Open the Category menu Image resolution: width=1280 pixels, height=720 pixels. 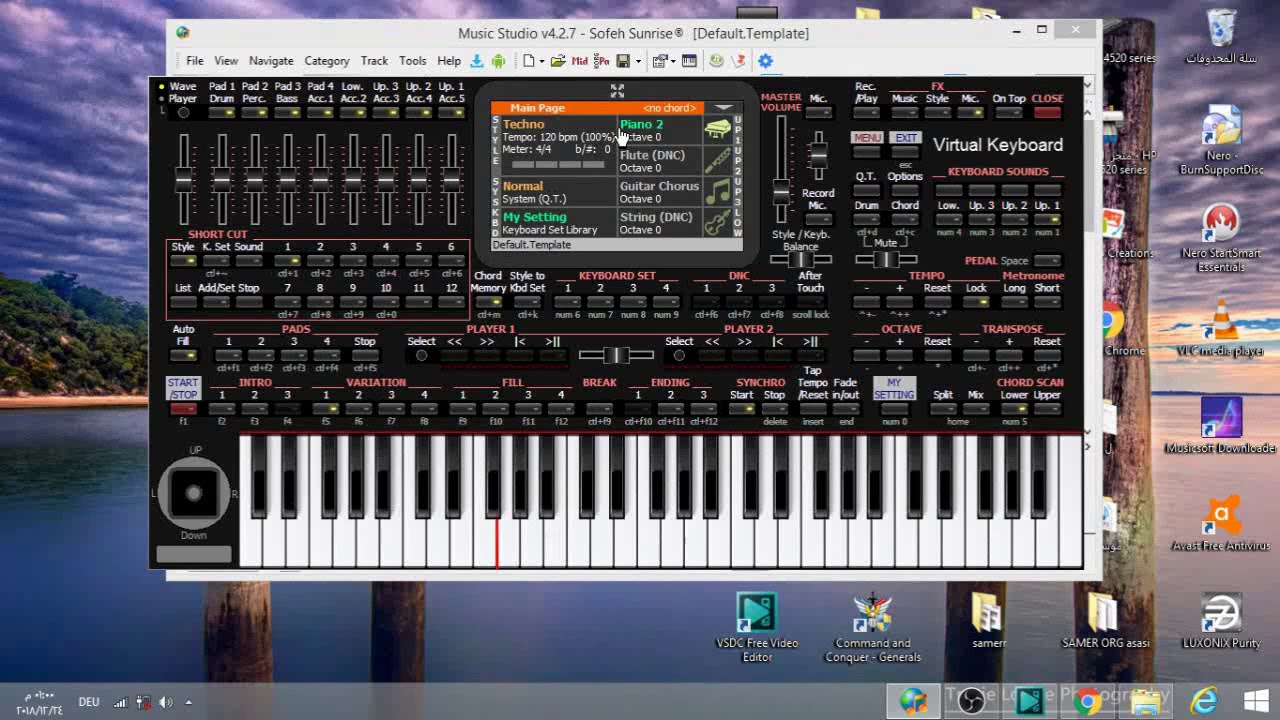327,61
